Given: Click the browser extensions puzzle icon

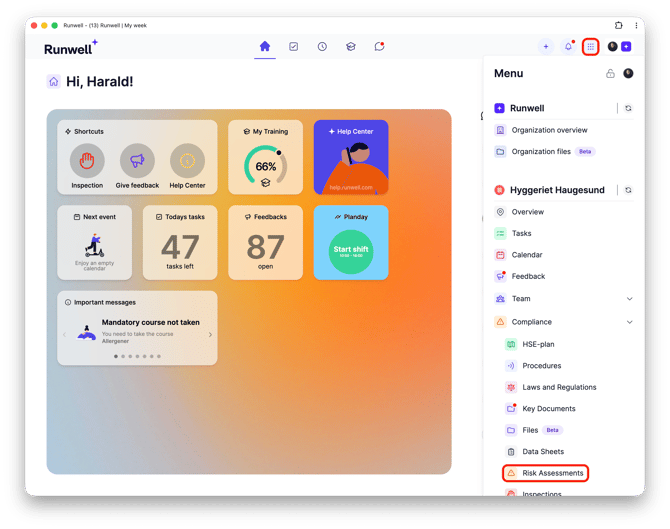Looking at the screenshot, I should 618,25.
